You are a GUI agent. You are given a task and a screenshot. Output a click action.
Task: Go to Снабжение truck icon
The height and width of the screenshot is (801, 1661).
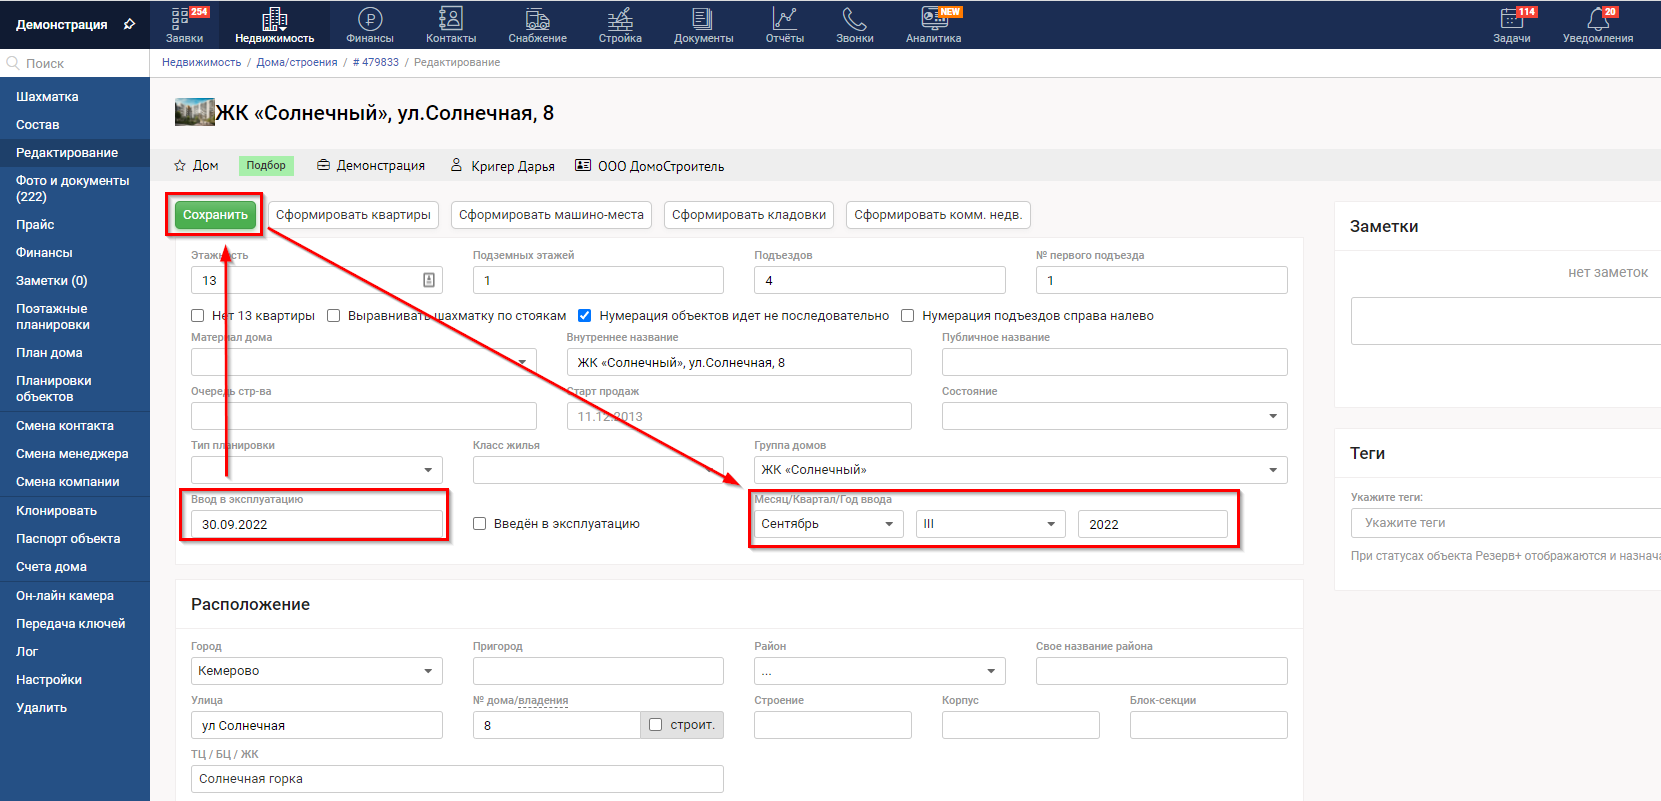[537, 19]
